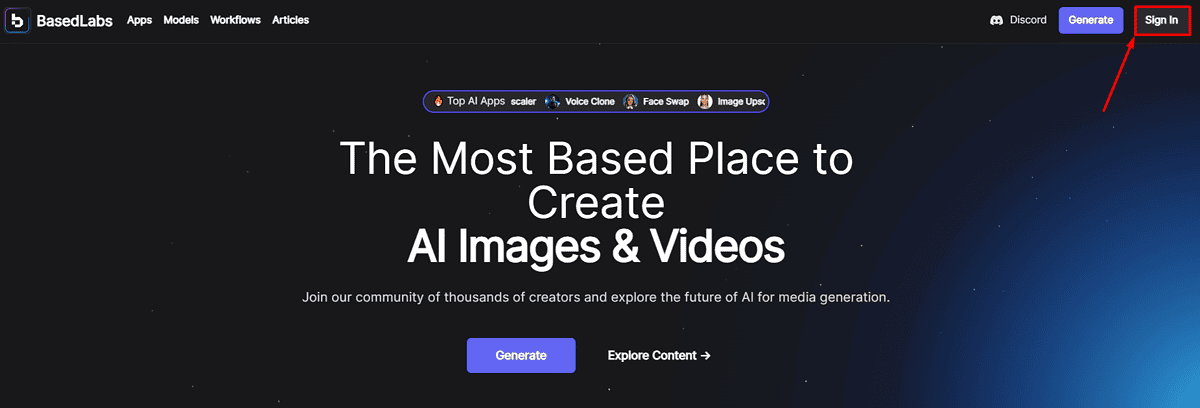The height and width of the screenshot is (408, 1200).
Task: Click the Generate button in the header
Action: click(1090, 20)
